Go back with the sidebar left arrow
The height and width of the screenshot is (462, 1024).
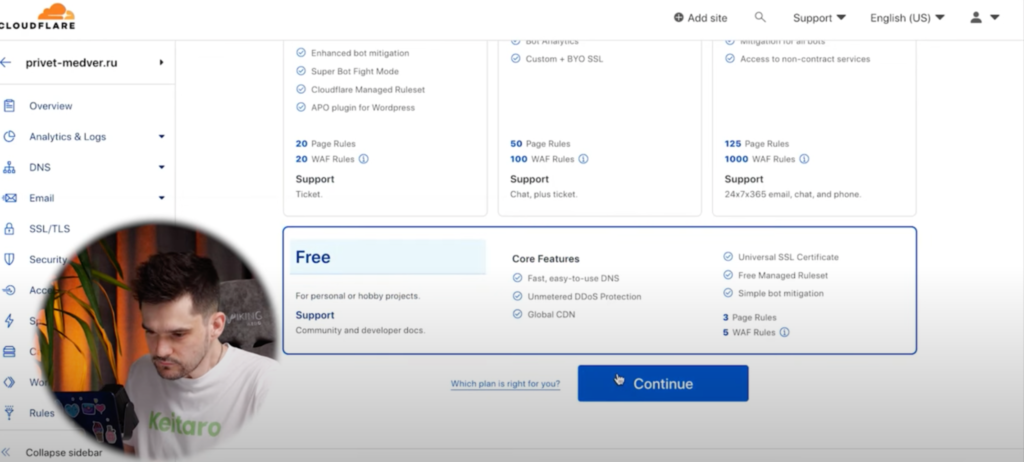[x=6, y=63]
